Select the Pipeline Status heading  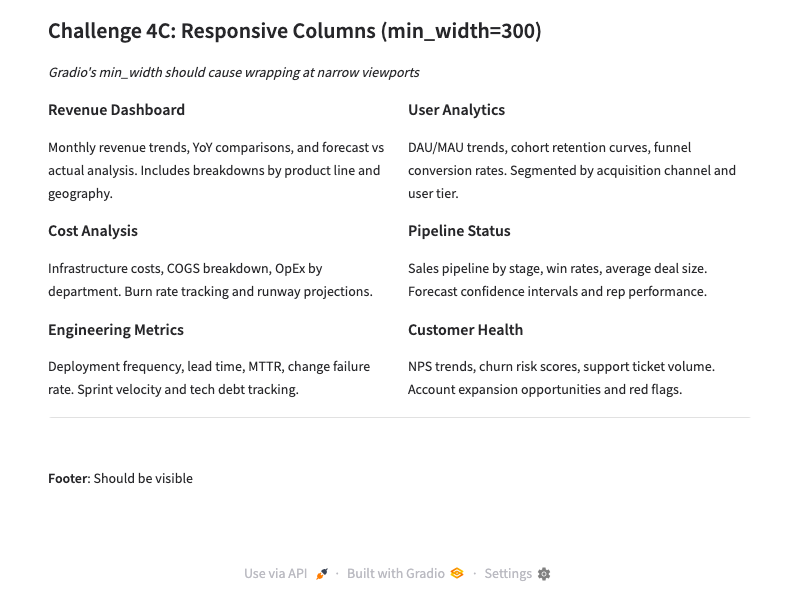click(x=459, y=231)
